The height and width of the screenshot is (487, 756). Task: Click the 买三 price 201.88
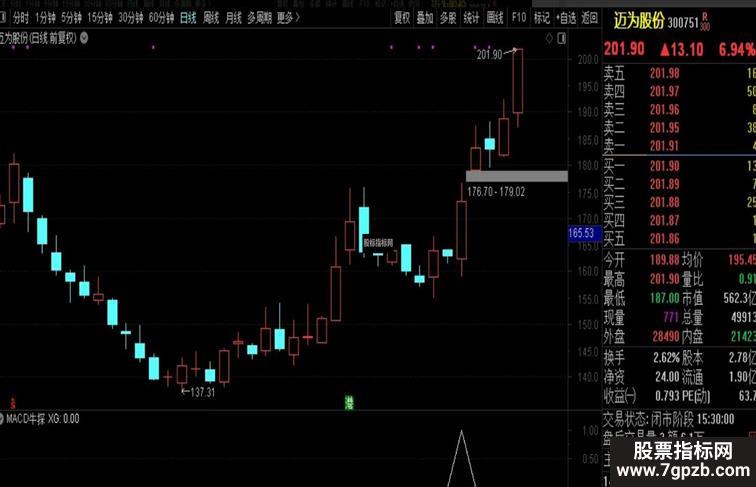click(x=664, y=202)
